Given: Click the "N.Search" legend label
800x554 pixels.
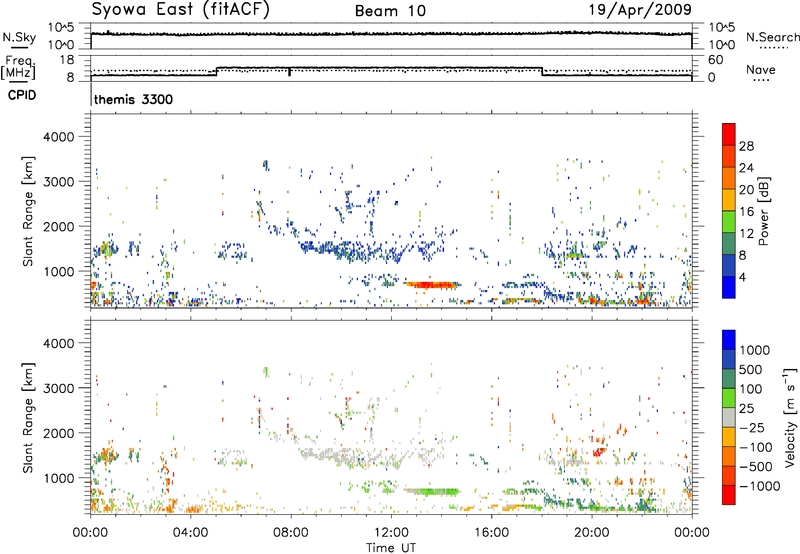Looking at the screenshot, I should (772, 37).
